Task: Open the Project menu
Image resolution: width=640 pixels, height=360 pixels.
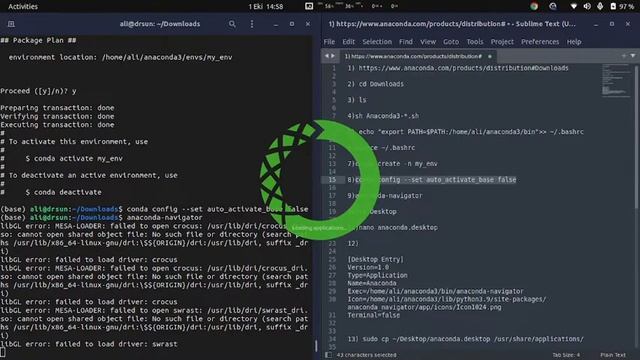Action: [x=502, y=42]
